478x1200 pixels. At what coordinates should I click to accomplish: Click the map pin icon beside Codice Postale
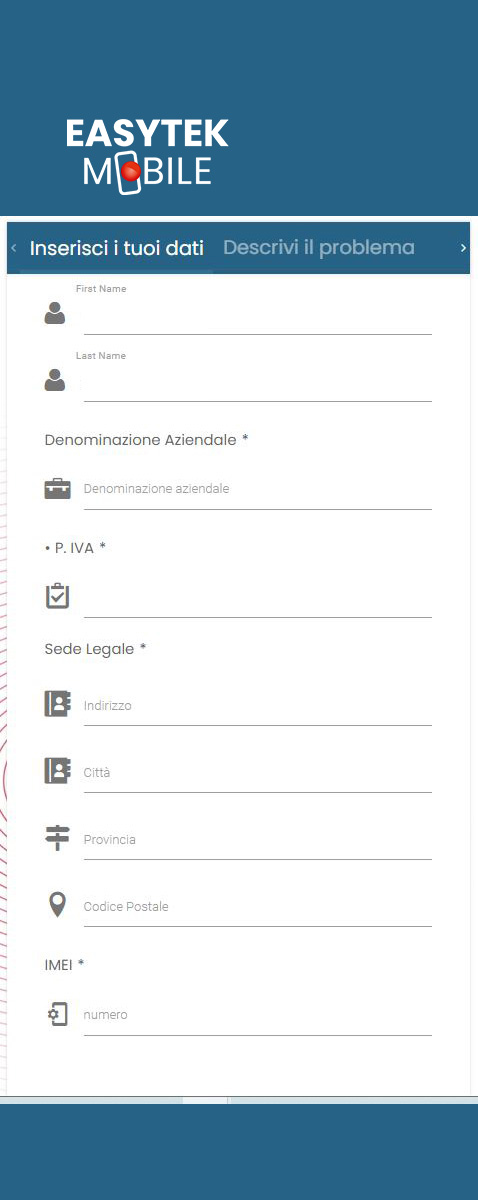point(58,905)
